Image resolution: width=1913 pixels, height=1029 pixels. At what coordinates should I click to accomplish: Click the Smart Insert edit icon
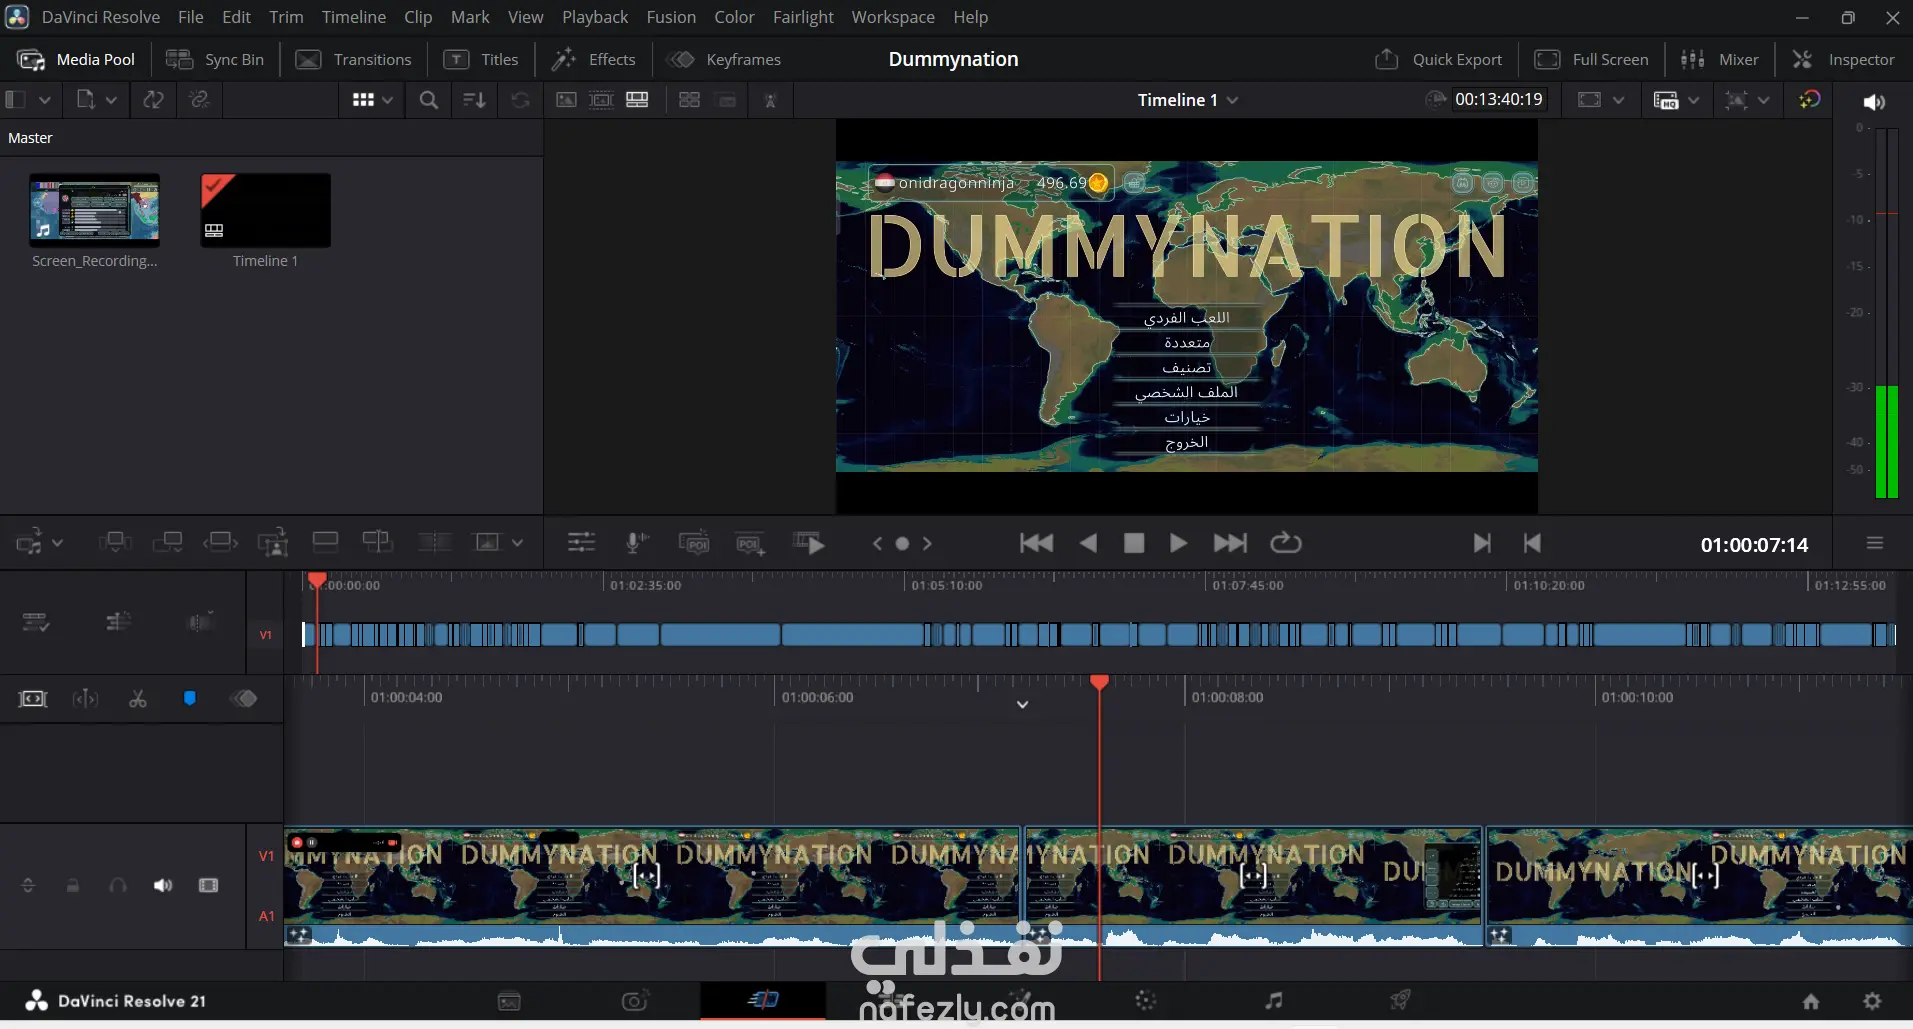[115, 543]
